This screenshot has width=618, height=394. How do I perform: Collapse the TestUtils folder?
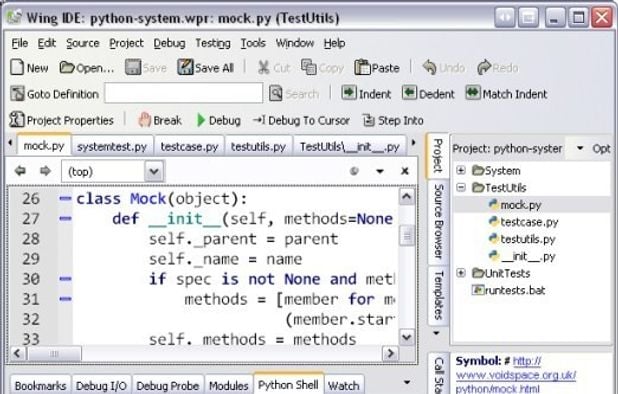click(461, 187)
